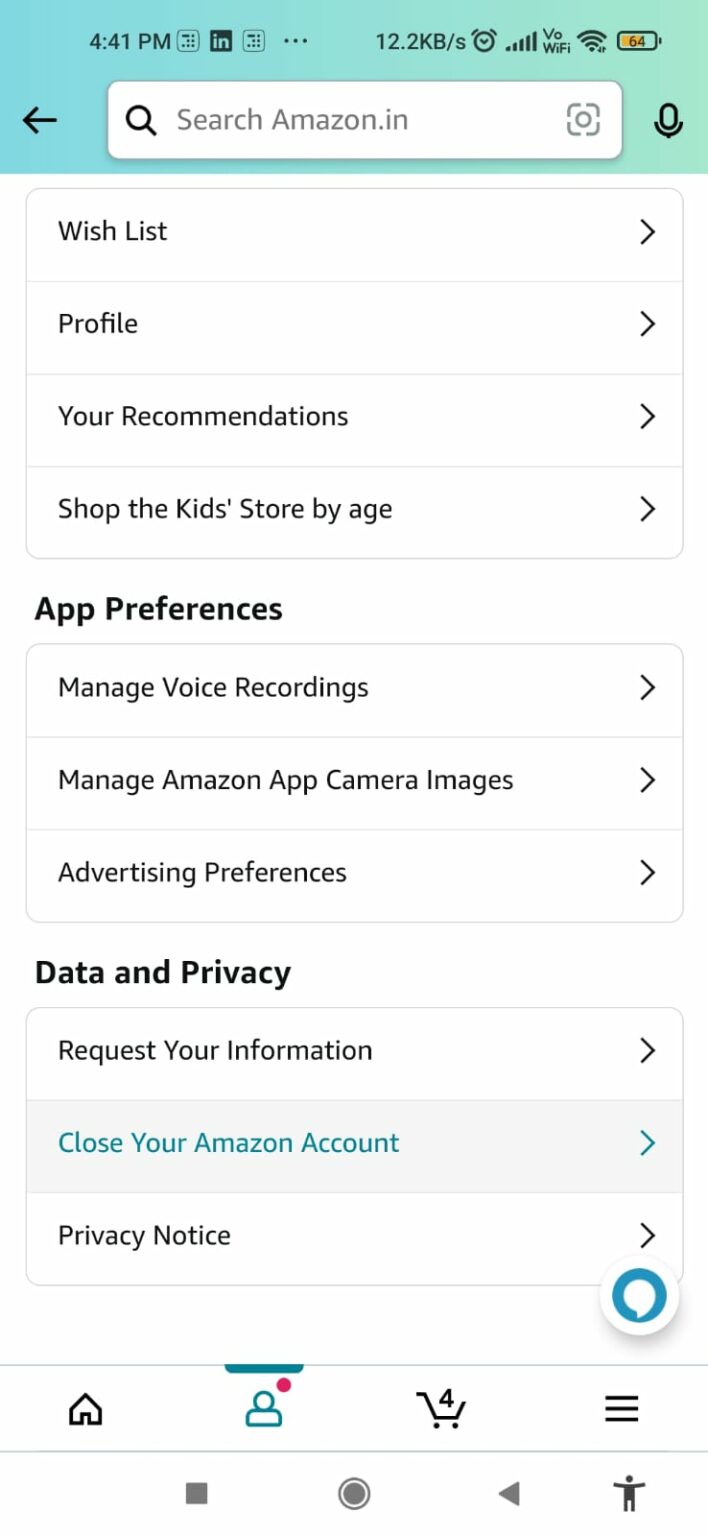Open the cart showing 4 items
Screen dimensions: 708x1536
(441, 1408)
